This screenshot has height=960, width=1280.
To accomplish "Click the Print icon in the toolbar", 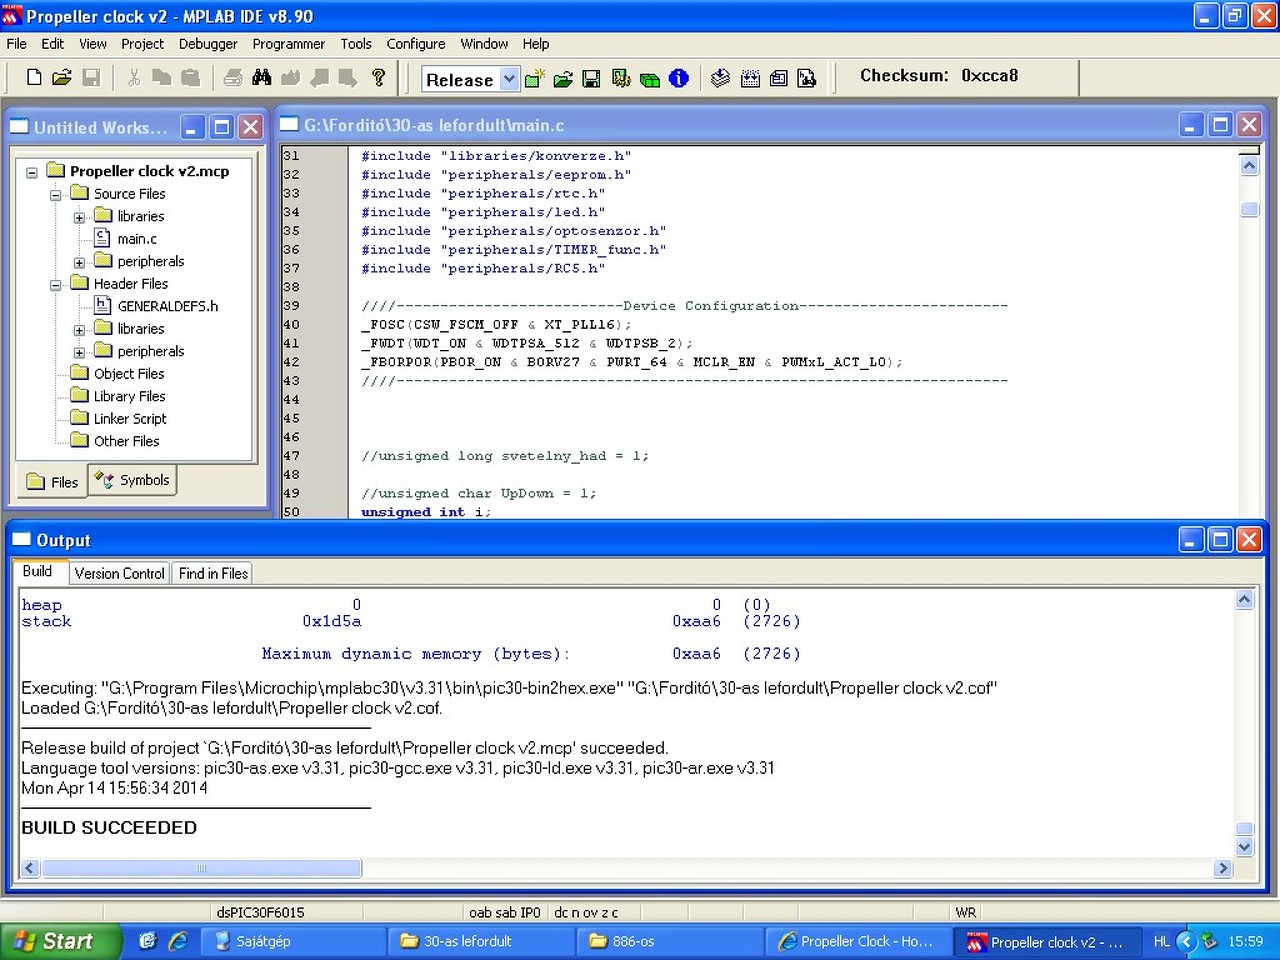I will click(233, 78).
